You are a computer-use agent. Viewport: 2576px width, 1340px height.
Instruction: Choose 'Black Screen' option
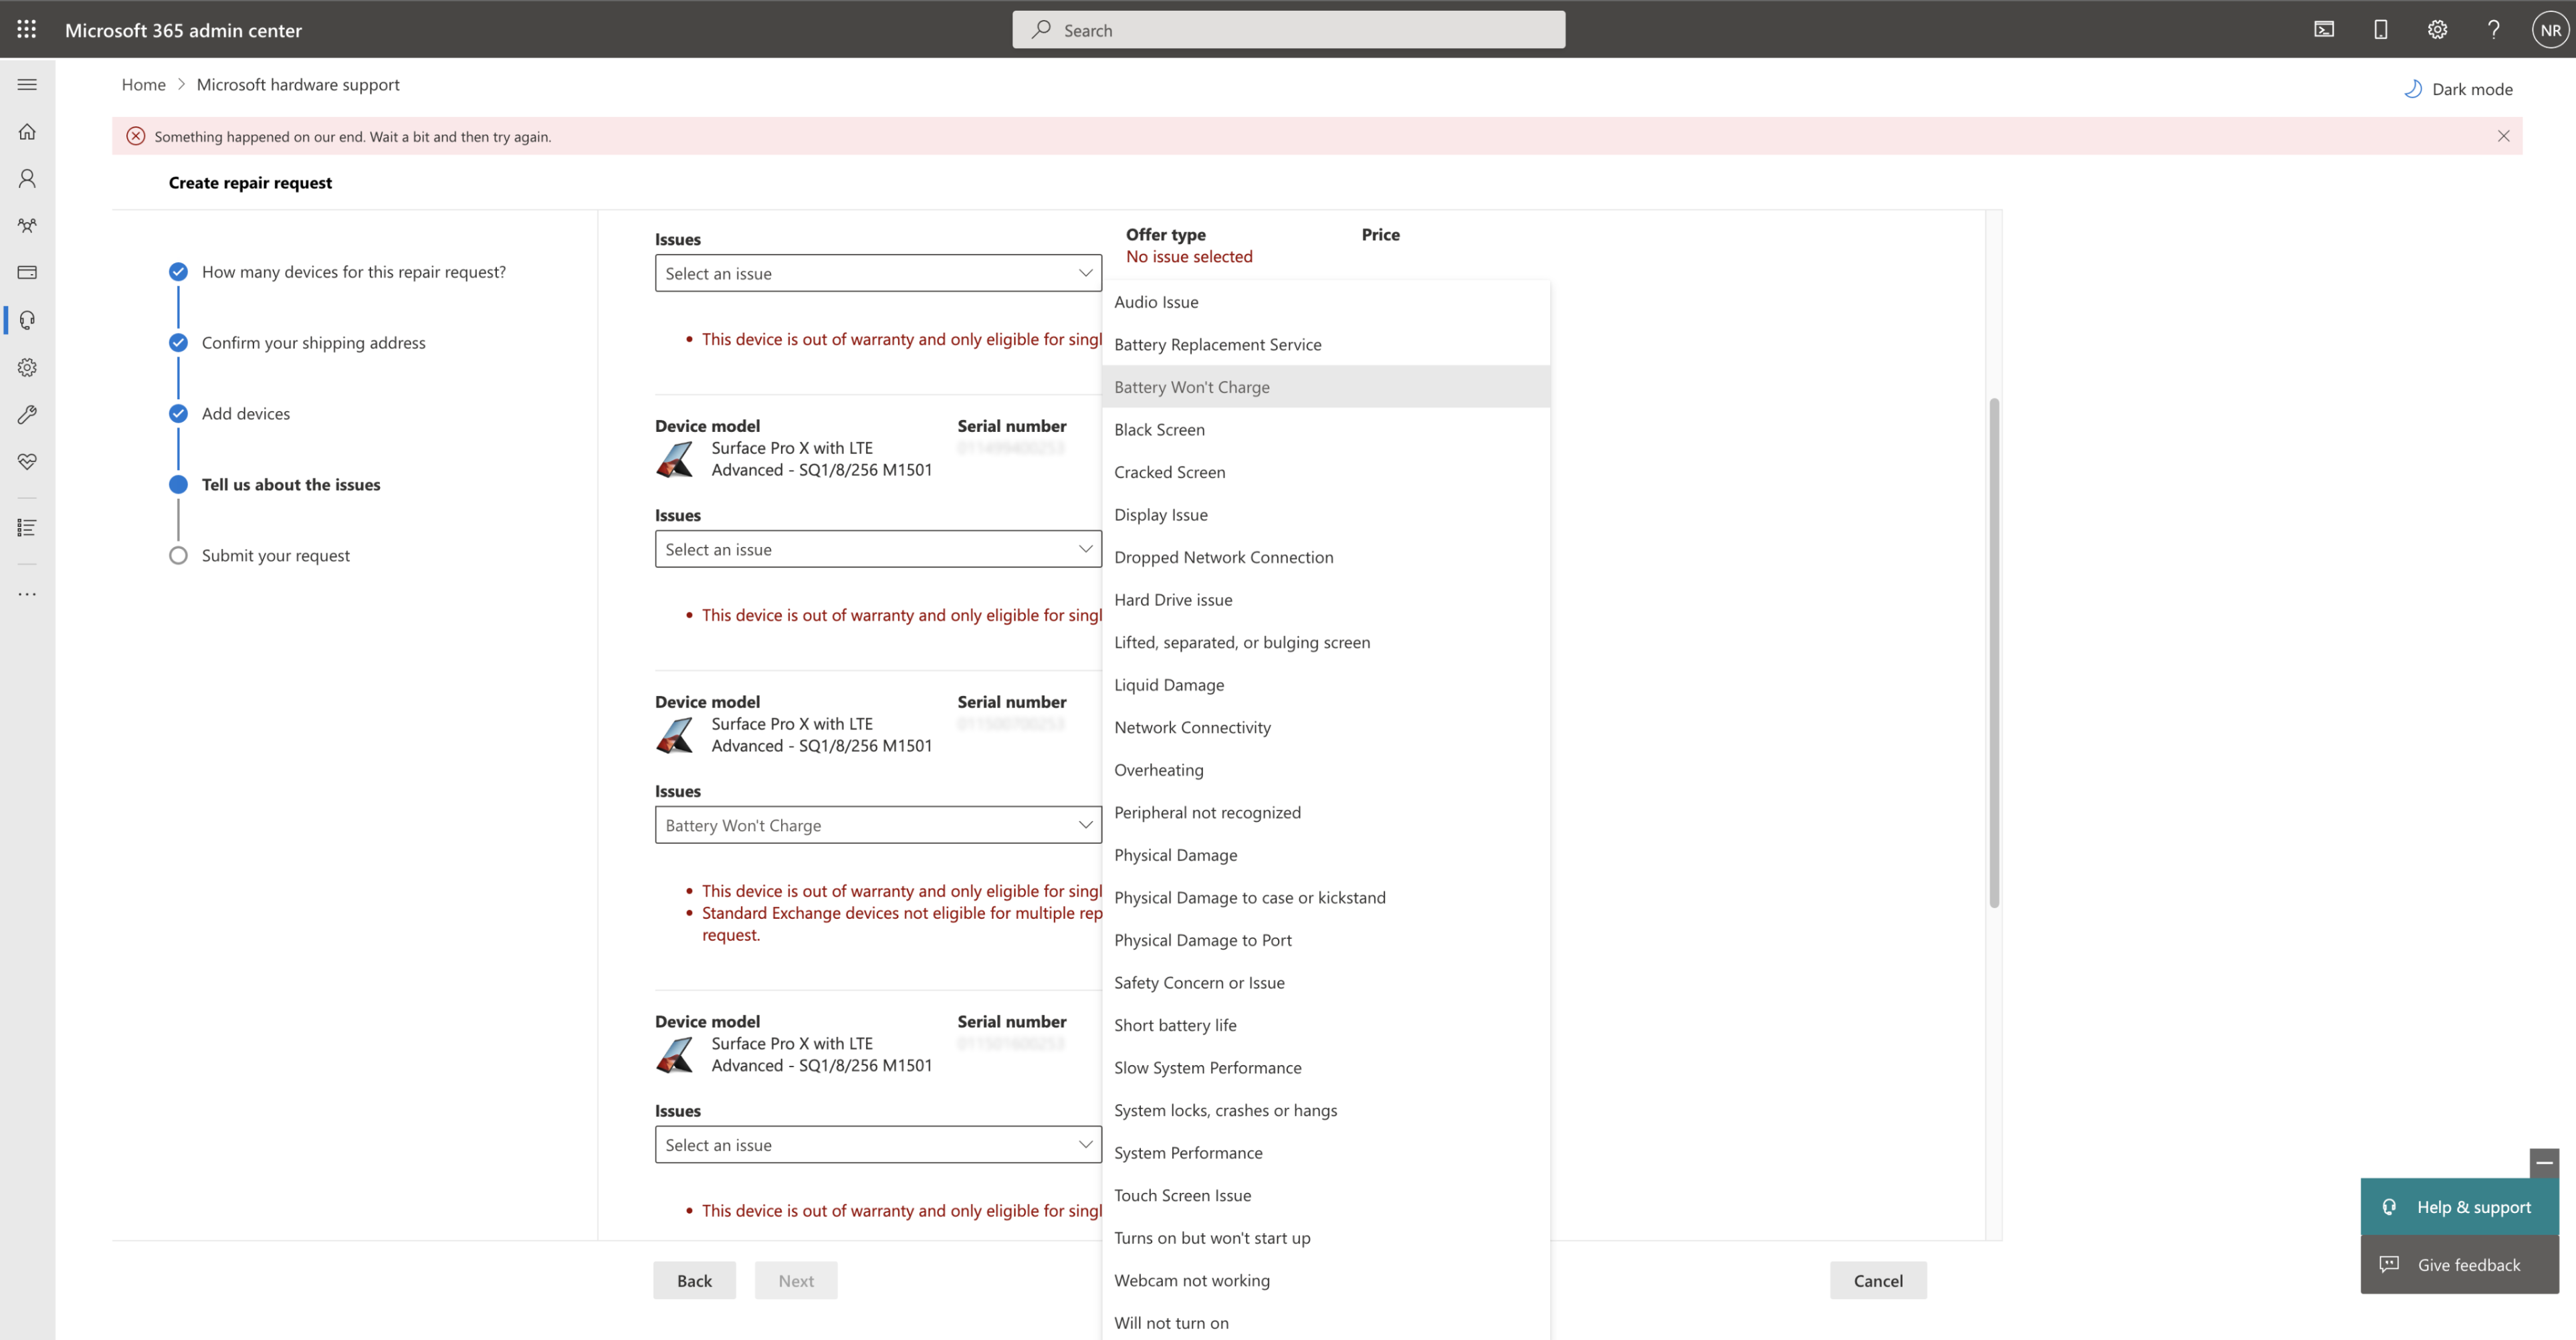point(1326,430)
